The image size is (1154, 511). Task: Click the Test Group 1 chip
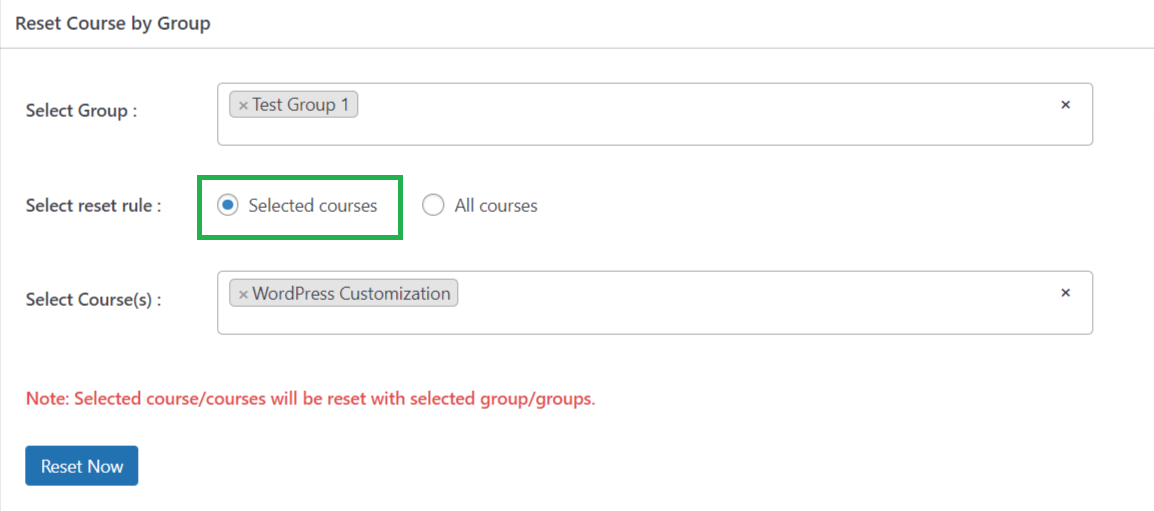pos(294,105)
